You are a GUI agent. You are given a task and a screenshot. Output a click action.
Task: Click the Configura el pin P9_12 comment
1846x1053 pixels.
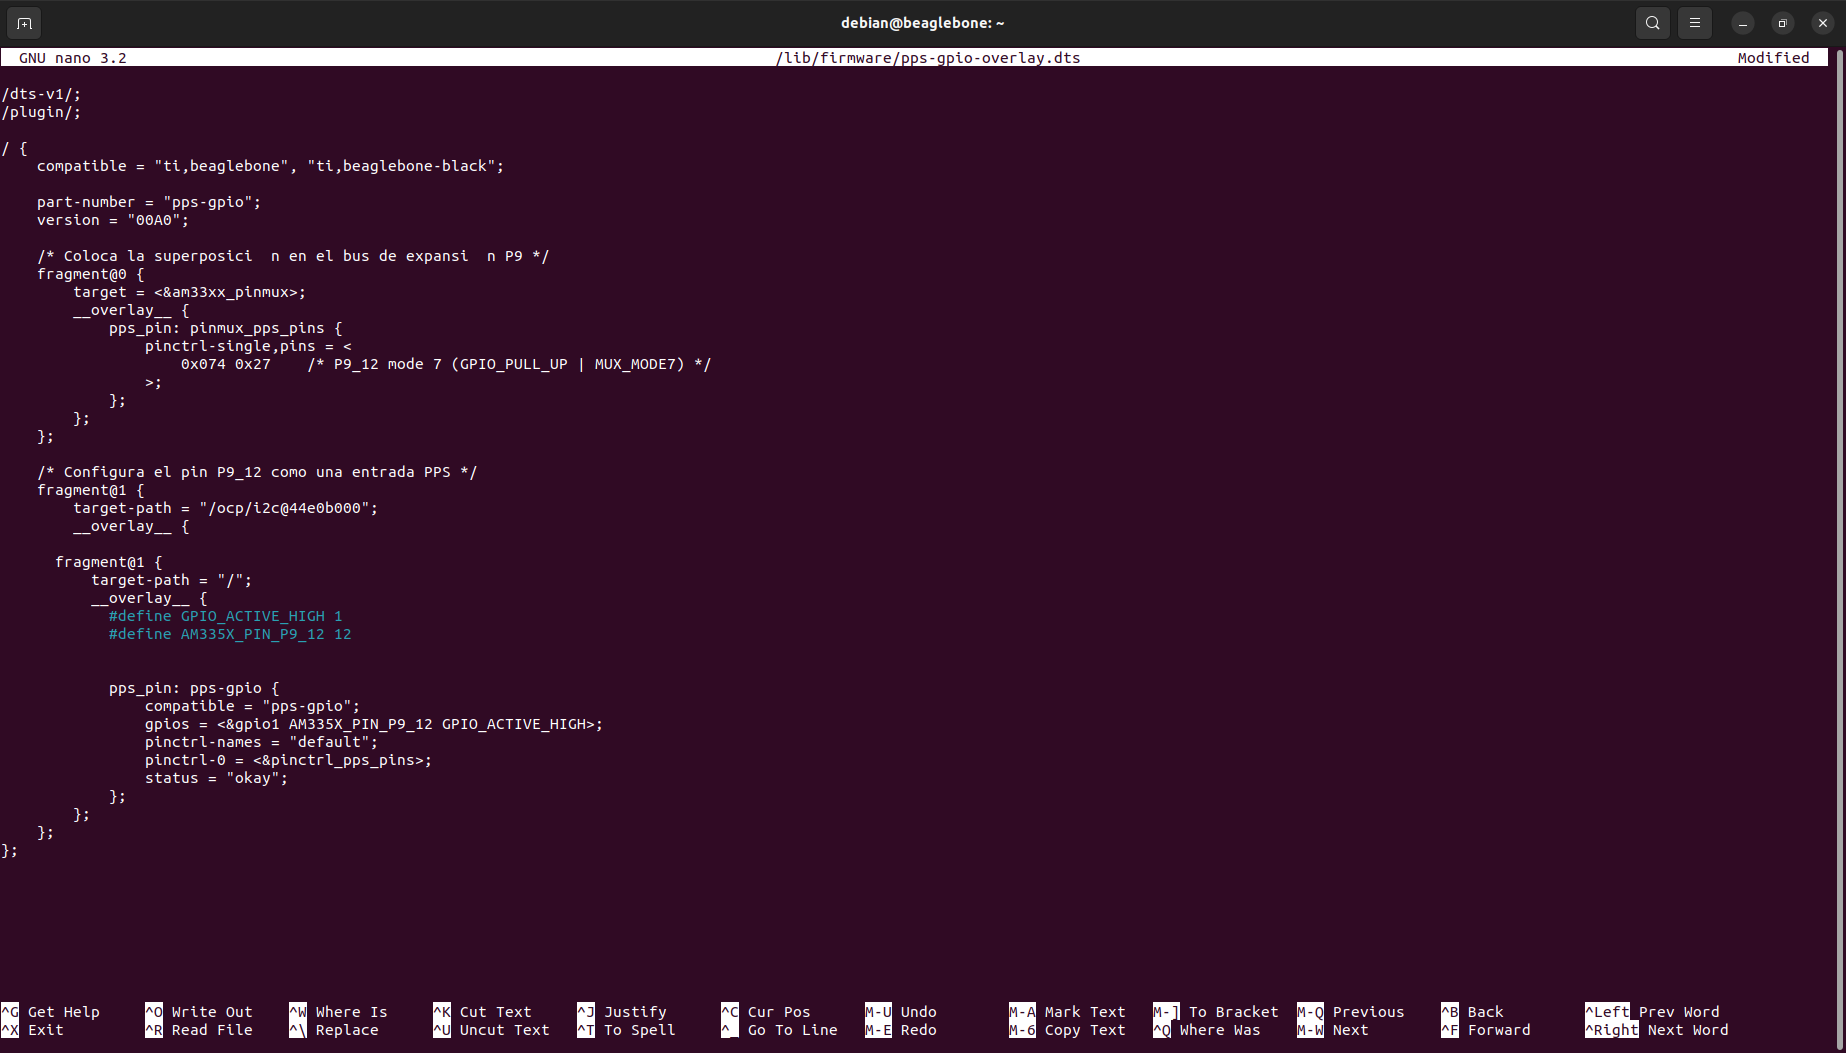(257, 472)
